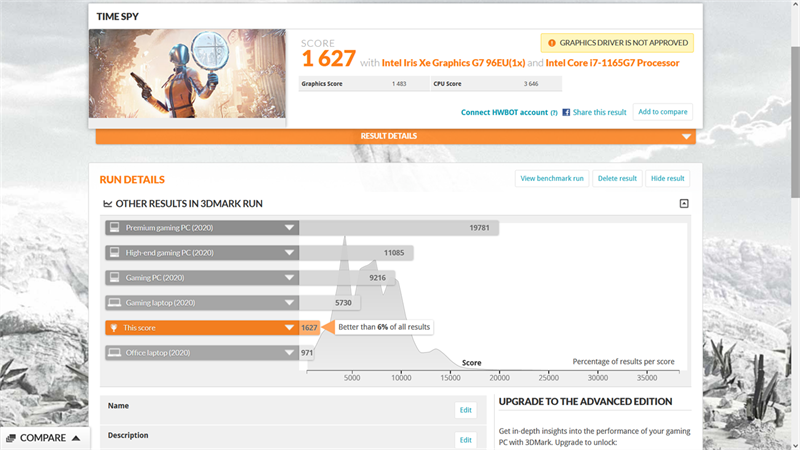Viewport: 800px width, 450px height.
Task: Click the vertical page scrollbar thumb
Action: tap(795, 121)
